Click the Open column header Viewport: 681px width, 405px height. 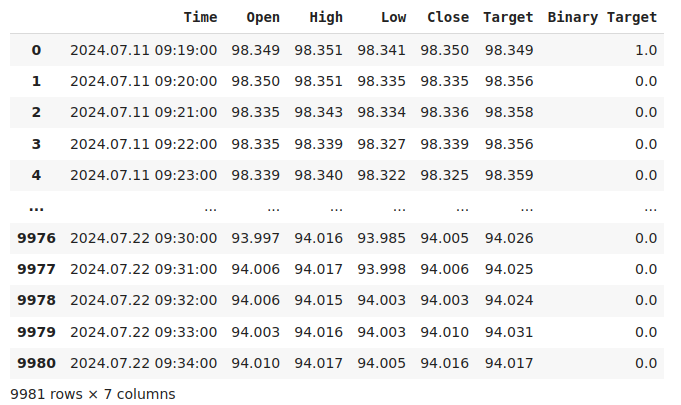click(263, 18)
